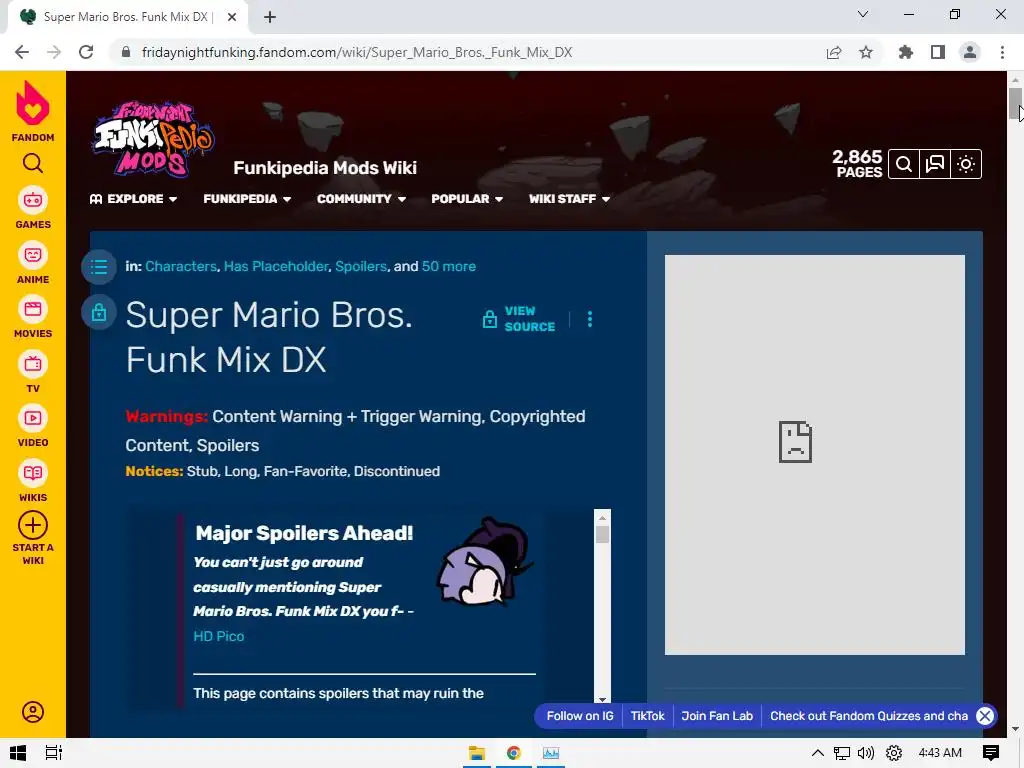The image size is (1024, 768).
Task: Open the TV section icon
Action: [33, 364]
